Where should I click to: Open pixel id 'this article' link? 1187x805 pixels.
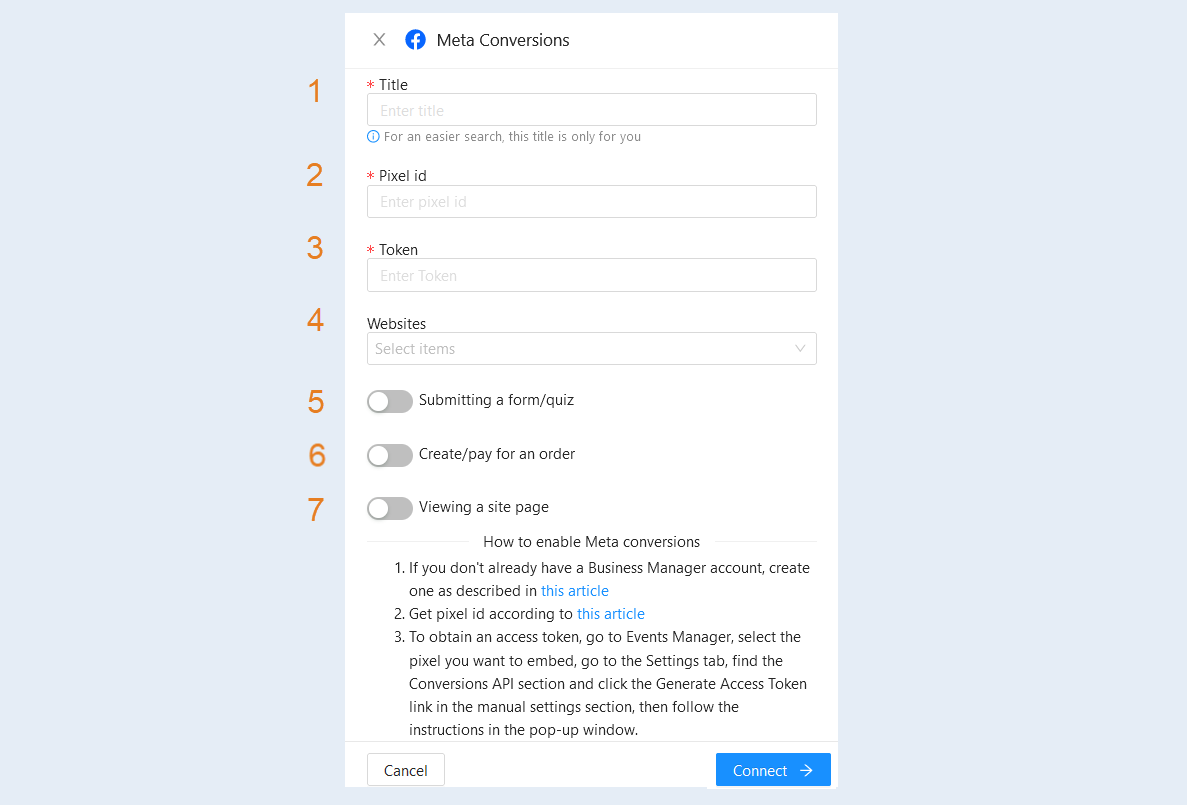(x=611, y=614)
